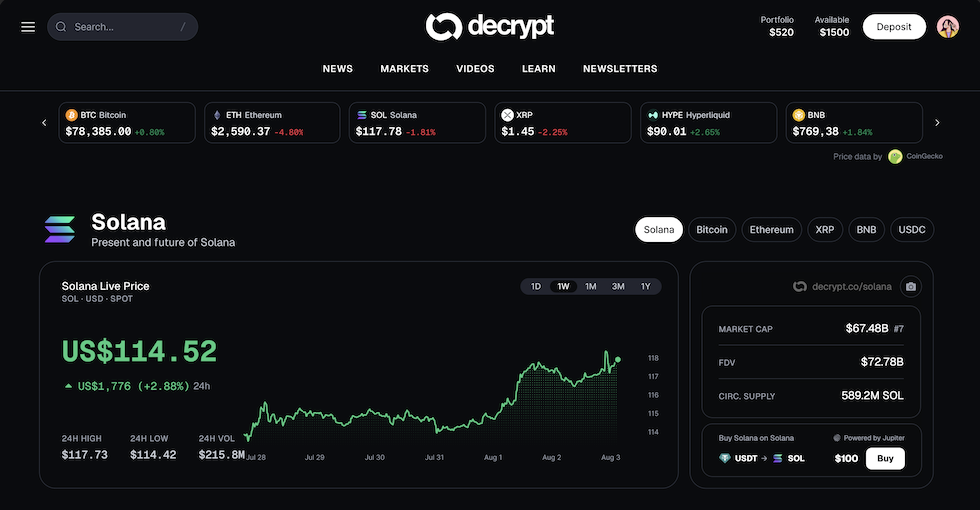Image resolution: width=980 pixels, height=510 pixels.
Task: Click the Buy button
Action: pyautogui.click(x=885, y=458)
